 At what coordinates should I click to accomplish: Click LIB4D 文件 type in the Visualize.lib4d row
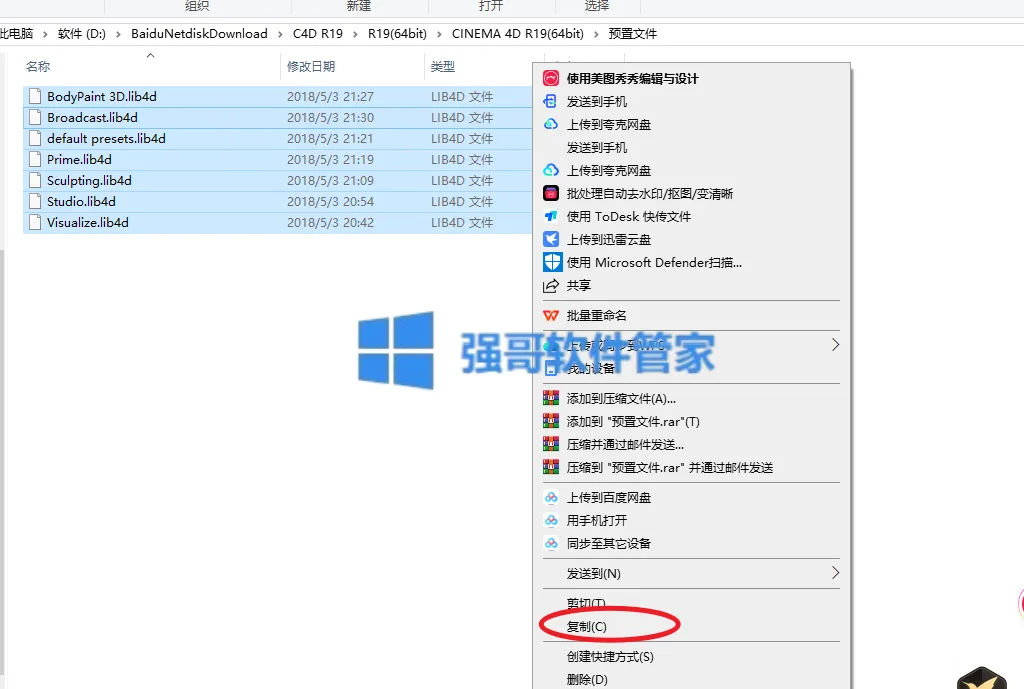coord(462,222)
